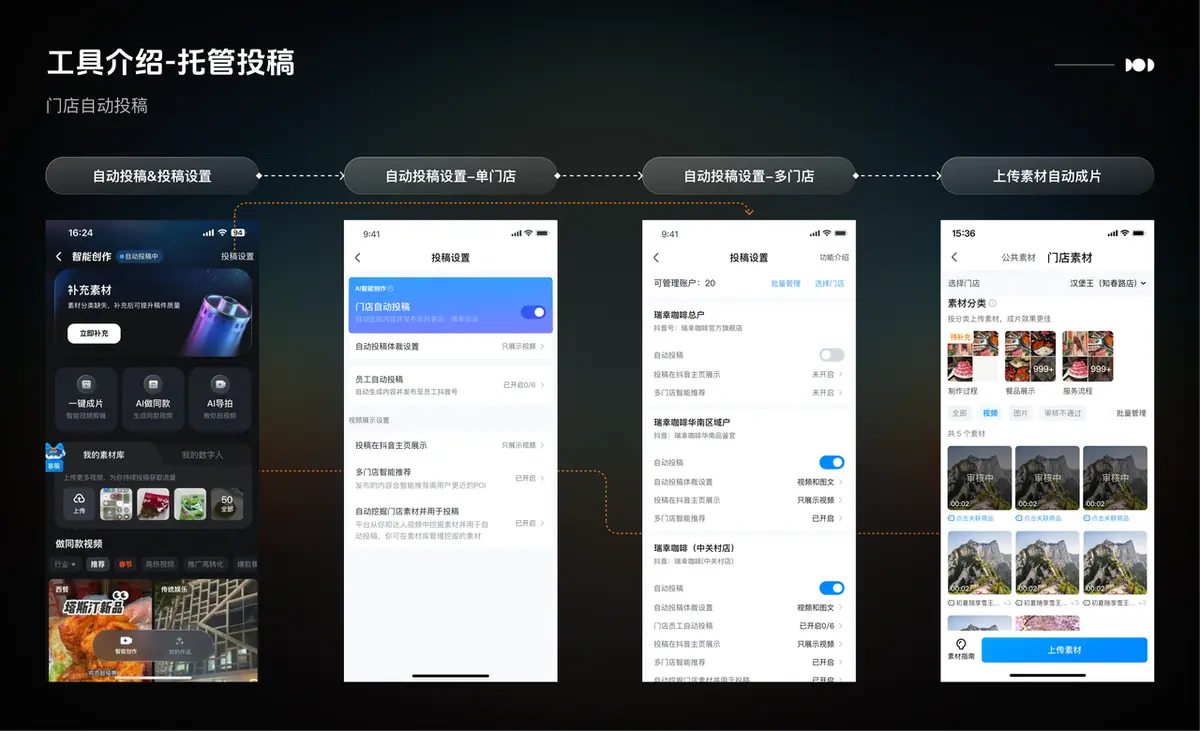The image size is (1200, 731).
Task: Open 瑞幸咖啡总户 投稿在抖音主页展示 未开启 row
Action: pyautogui.click(x=749, y=374)
